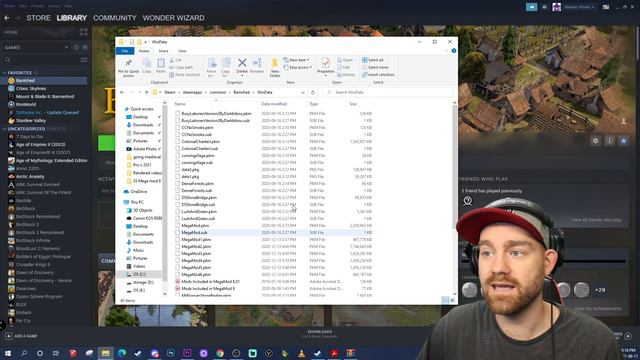Screen dimensions: 640x360
Task: Select ColonialCharter.pkm file
Action: click(x=200, y=142)
